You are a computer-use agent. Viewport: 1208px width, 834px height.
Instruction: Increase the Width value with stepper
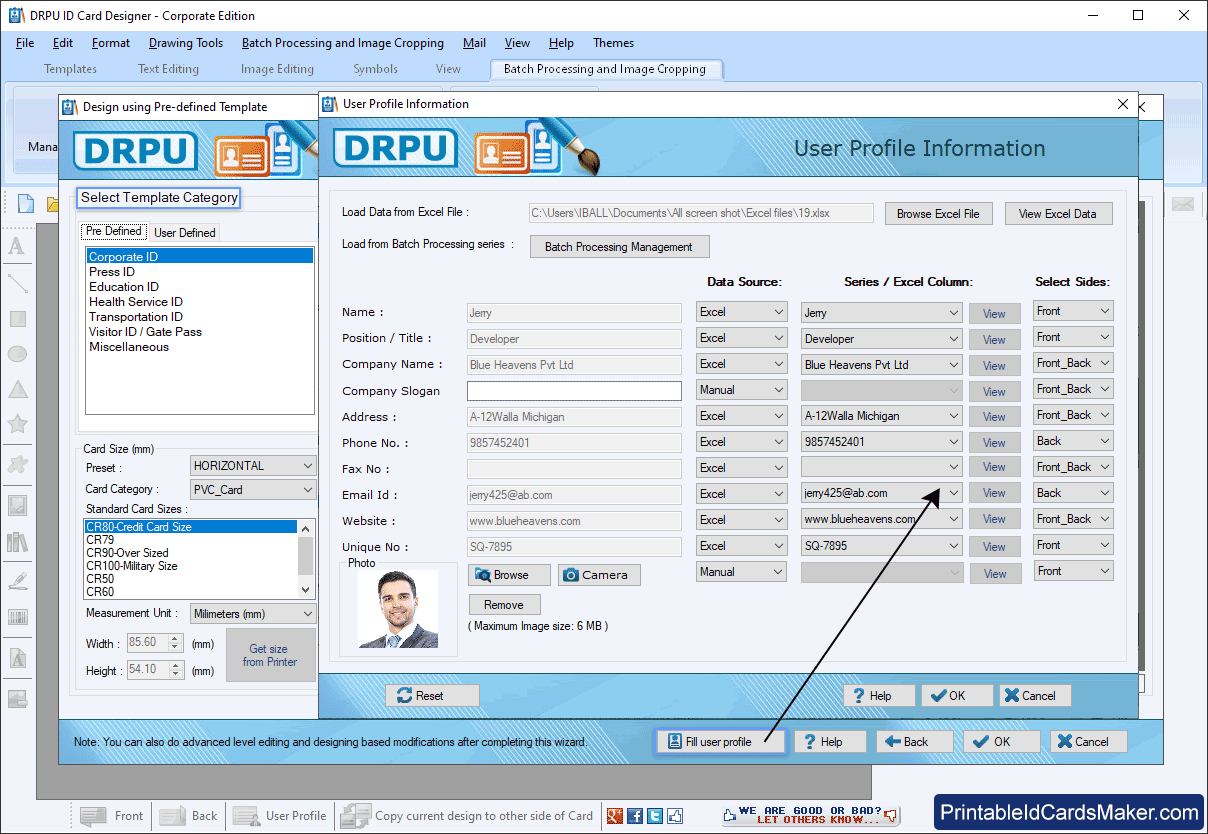(176, 640)
